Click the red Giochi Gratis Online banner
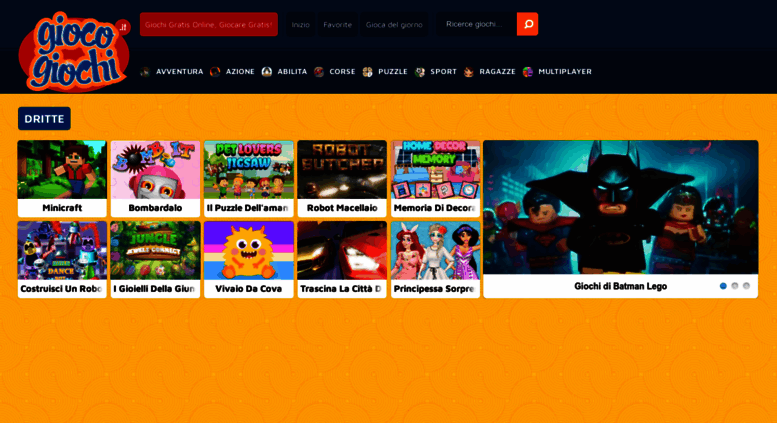This screenshot has height=423, width=777. pyautogui.click(x=209, y=24)
